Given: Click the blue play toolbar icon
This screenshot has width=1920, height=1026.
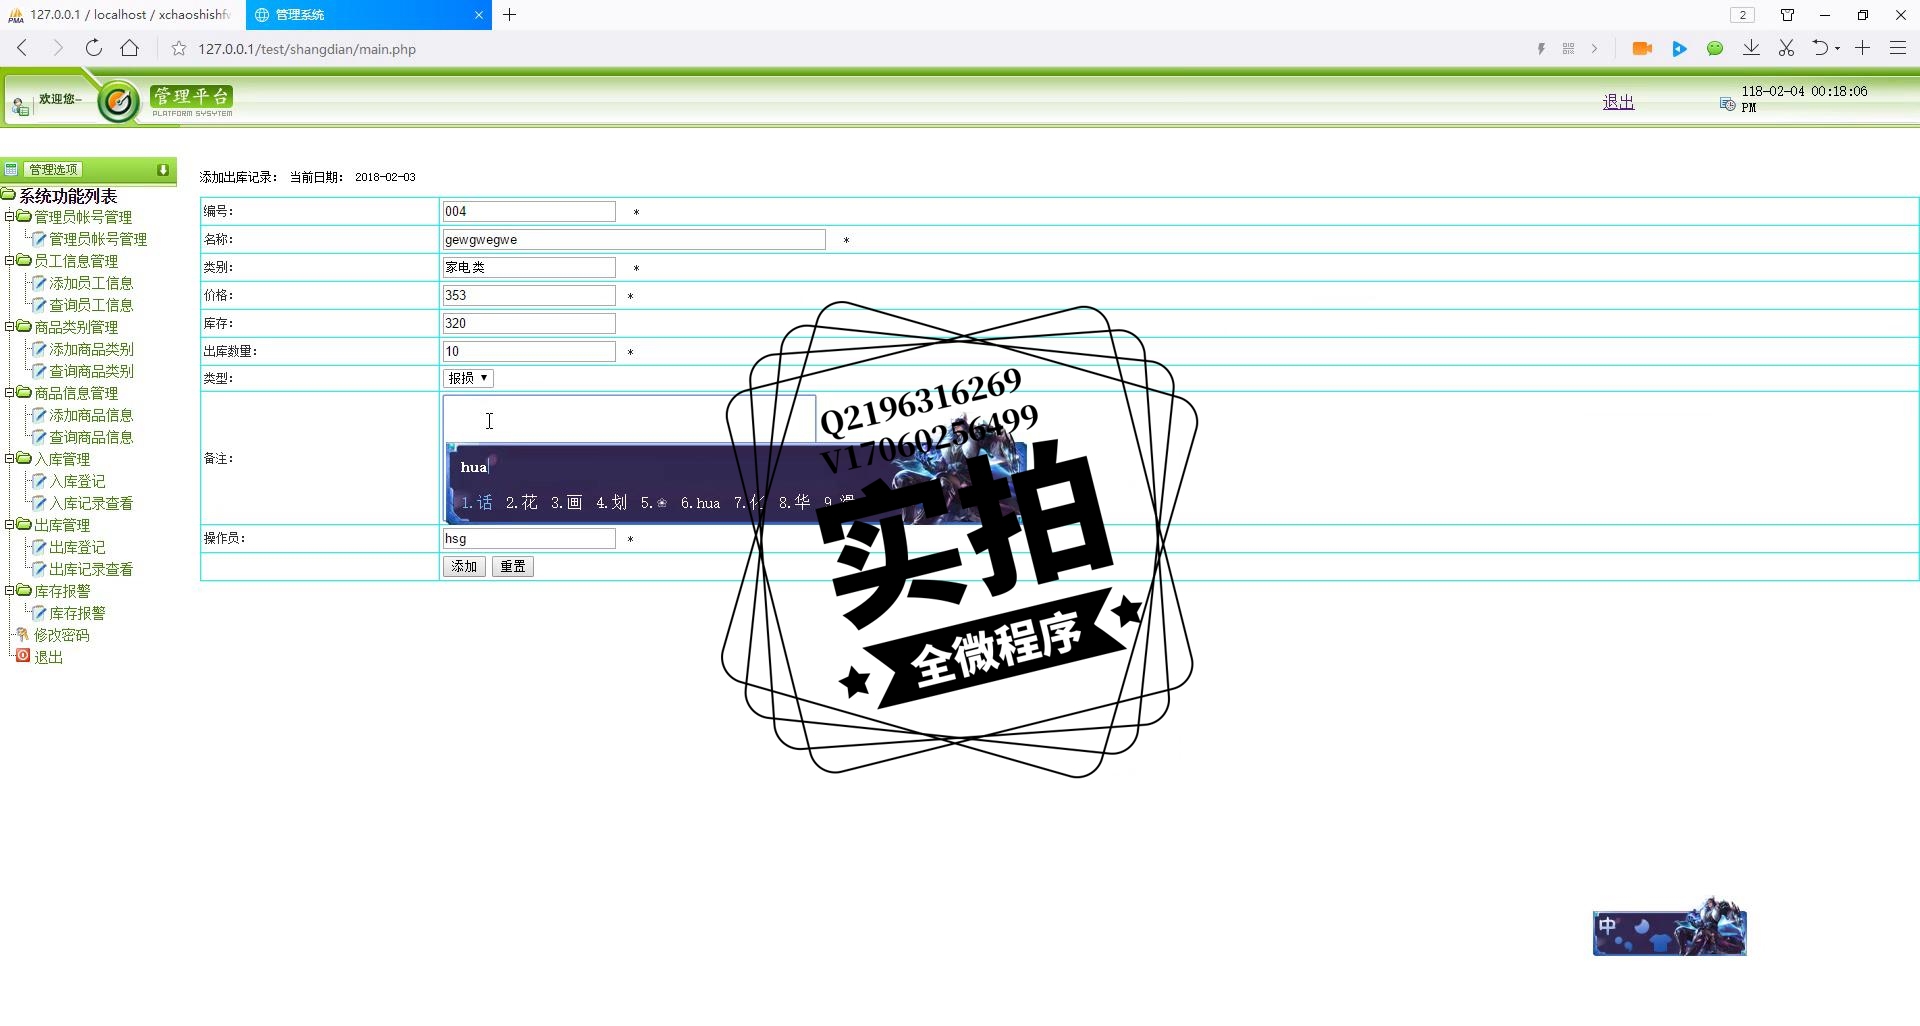Looking at the screenshot, I should pyautogui.click(x=1679, y=48).
